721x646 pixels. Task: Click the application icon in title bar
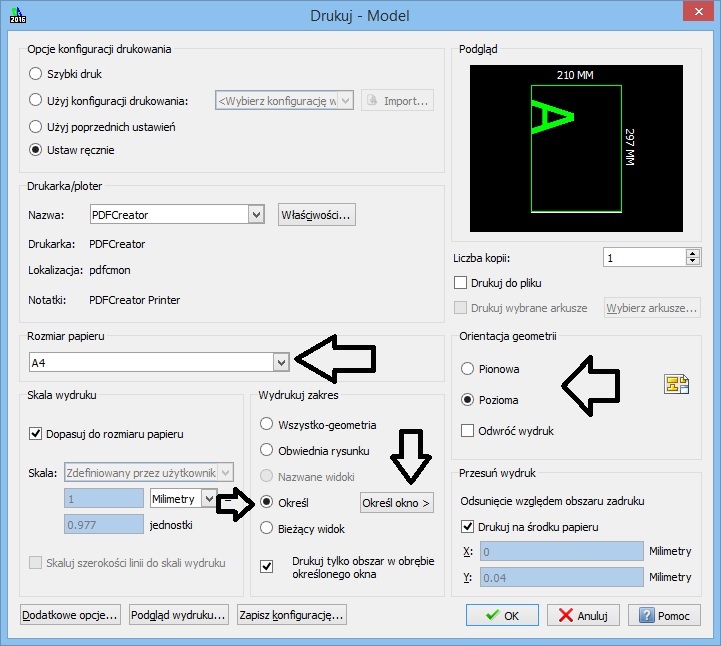[17, 15]
